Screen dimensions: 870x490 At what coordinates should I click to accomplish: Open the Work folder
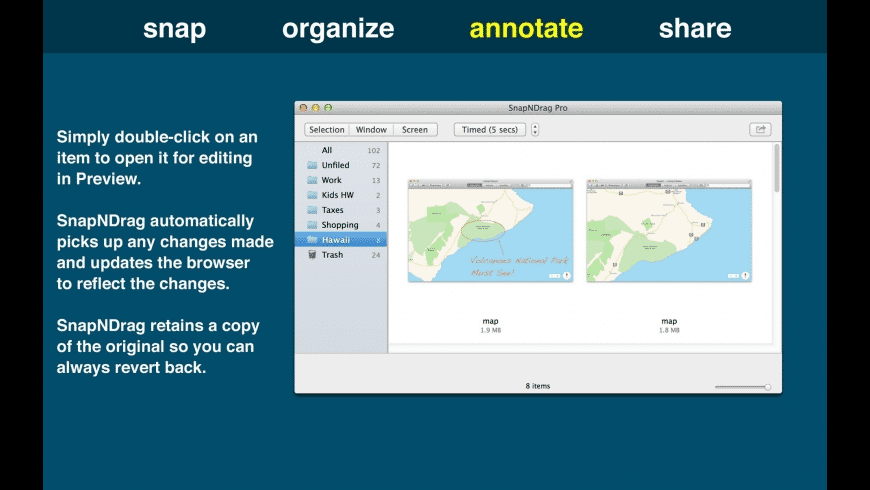pos(341,180)
